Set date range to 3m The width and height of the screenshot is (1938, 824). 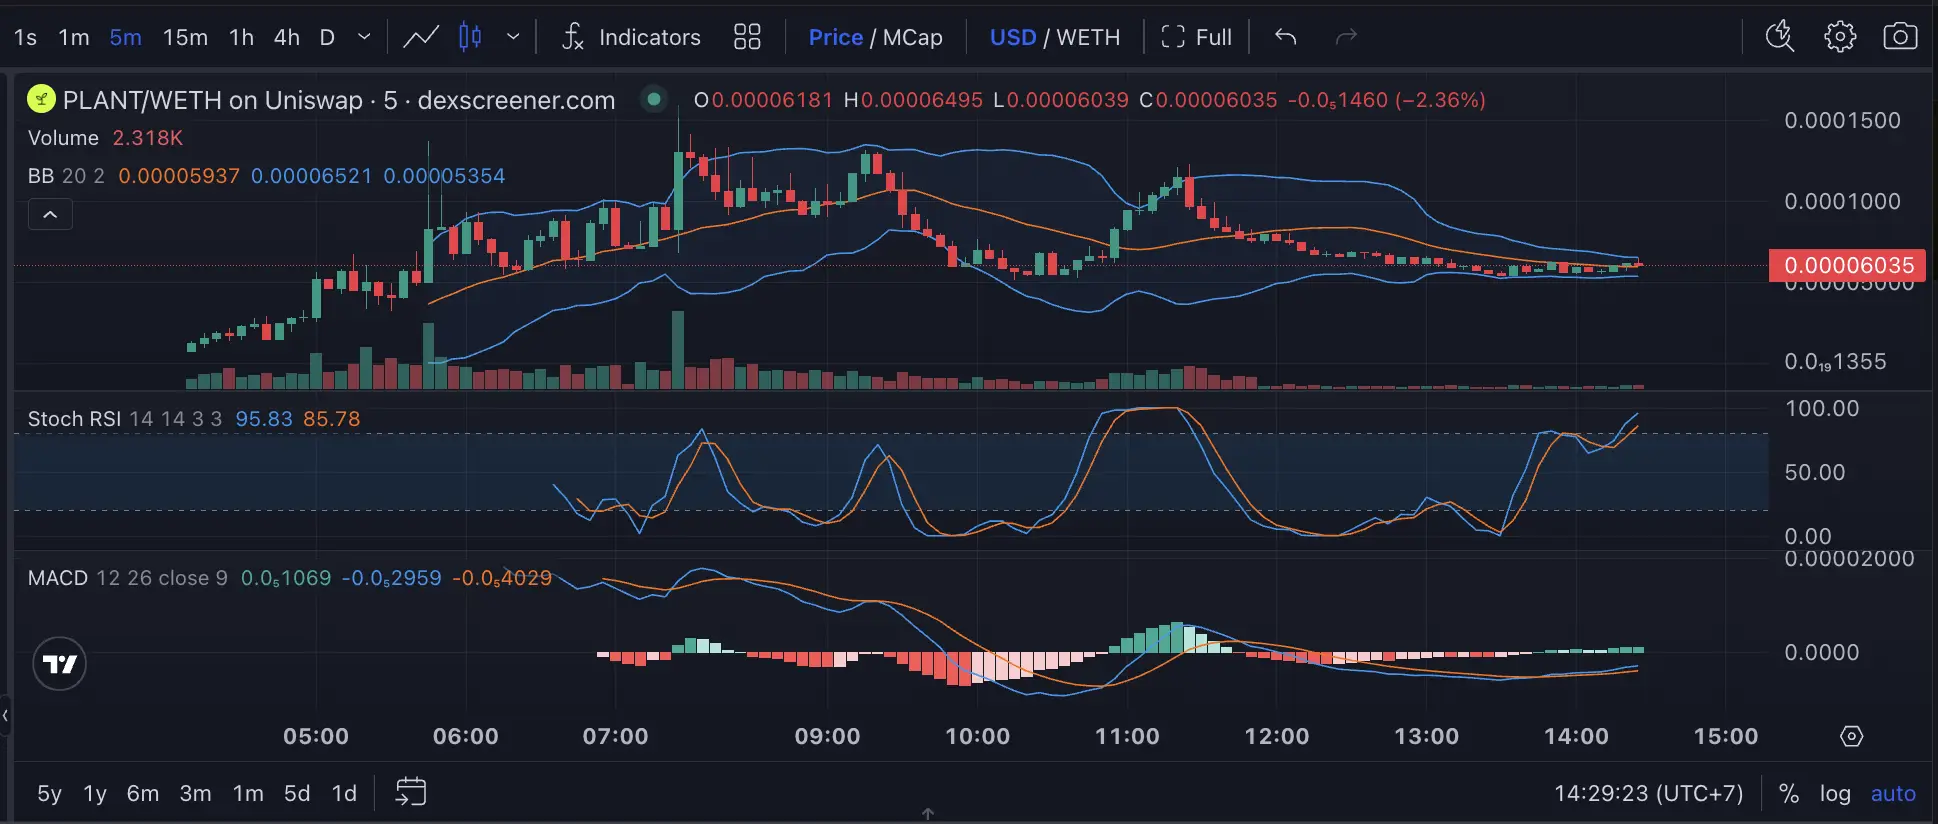click(195, 793)
